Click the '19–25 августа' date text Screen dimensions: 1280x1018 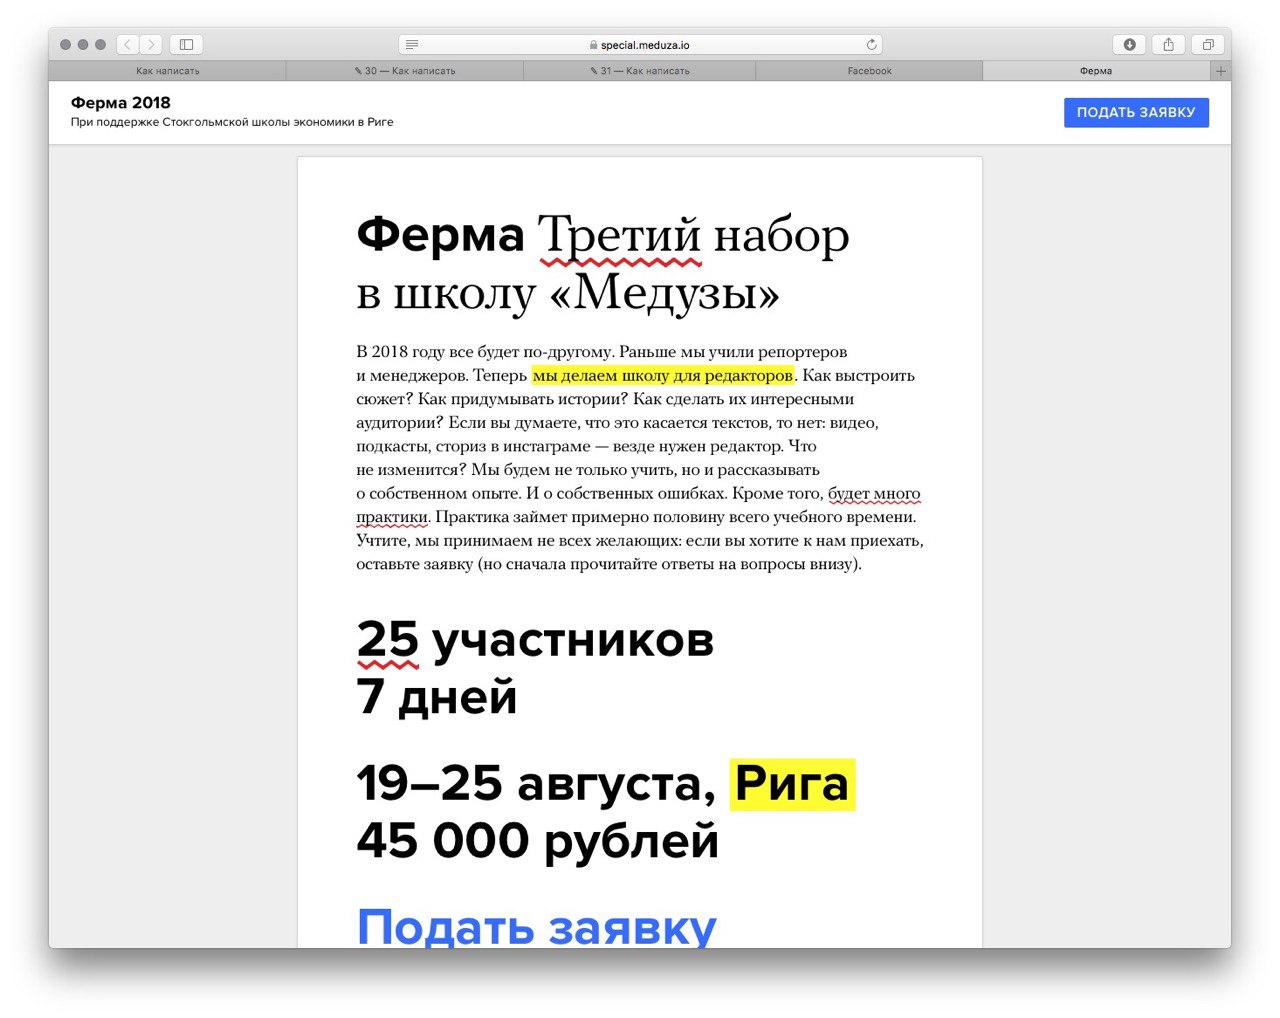[536, 784]
